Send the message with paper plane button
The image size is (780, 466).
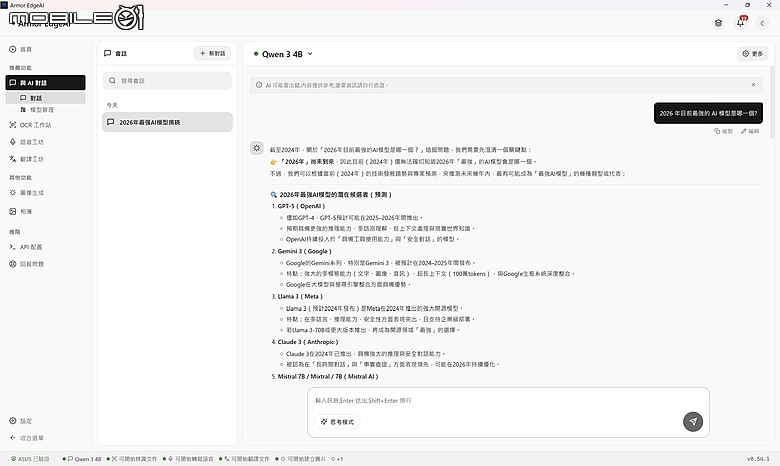click(692, 422)
